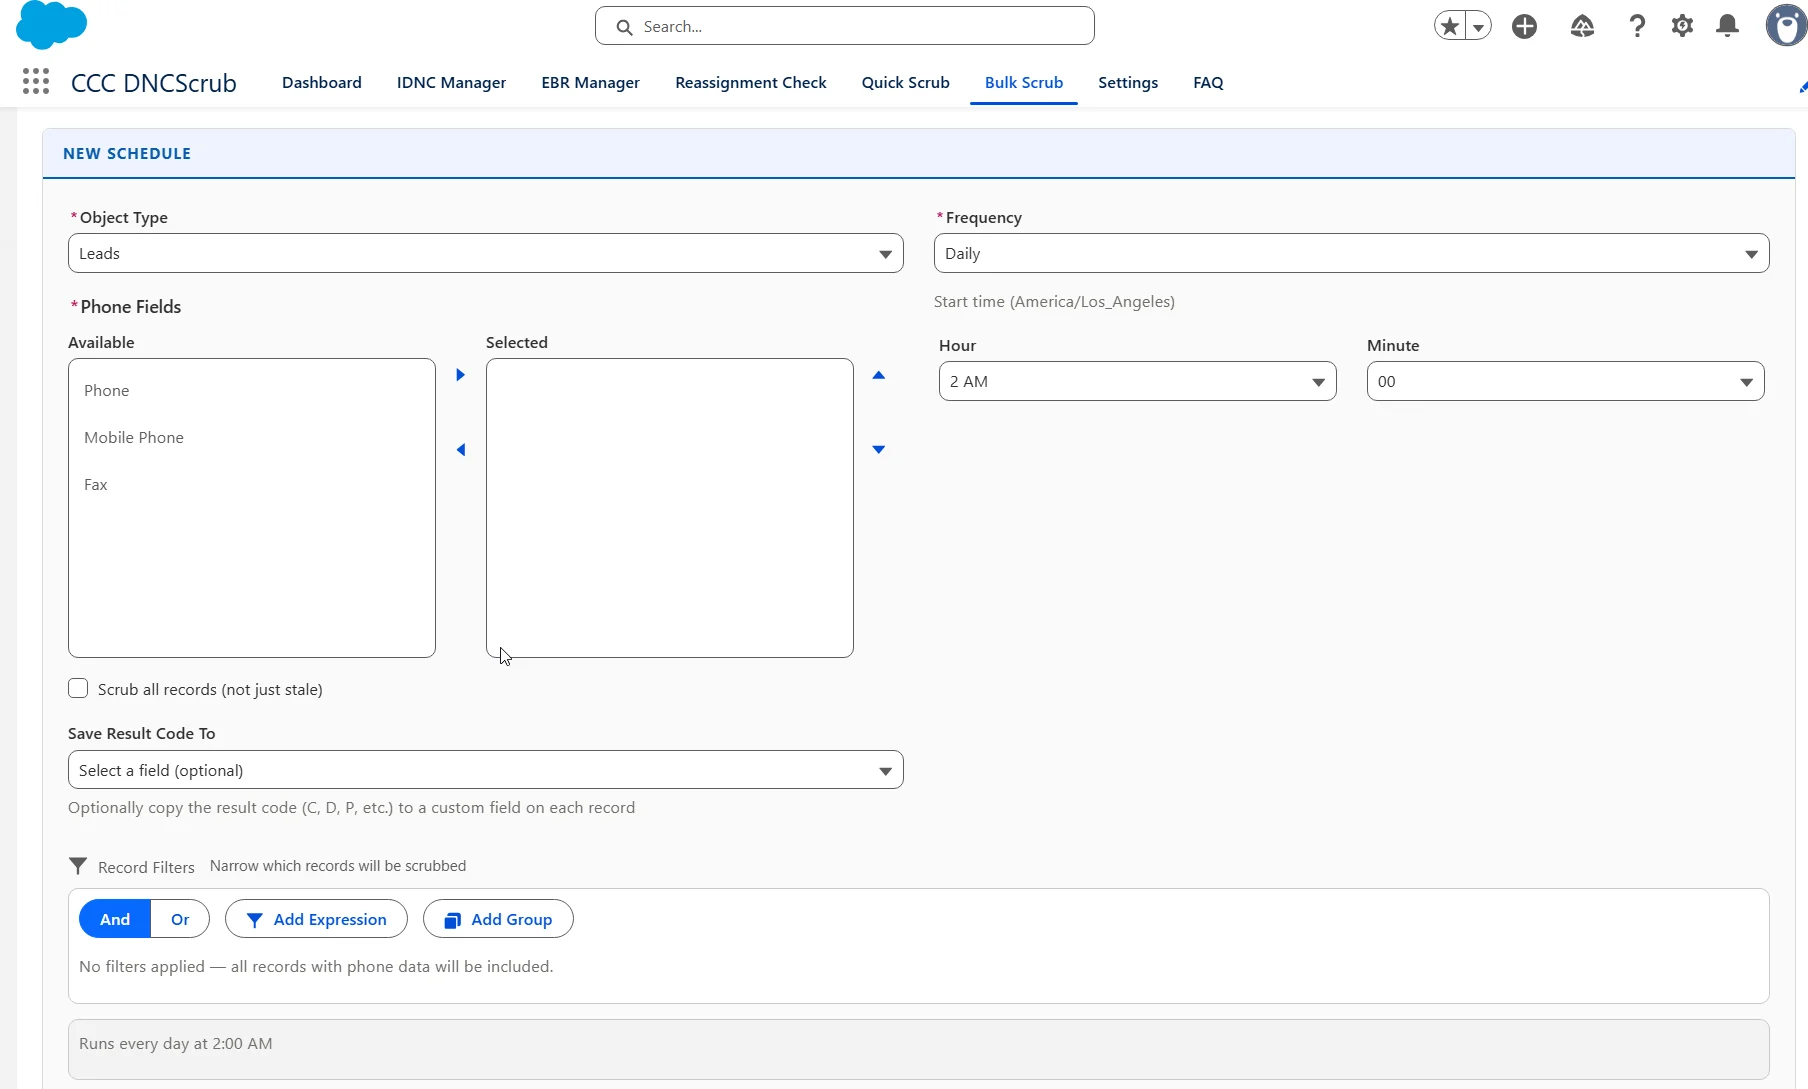Open the Setup gear icon

click(x=1682, y=26)
